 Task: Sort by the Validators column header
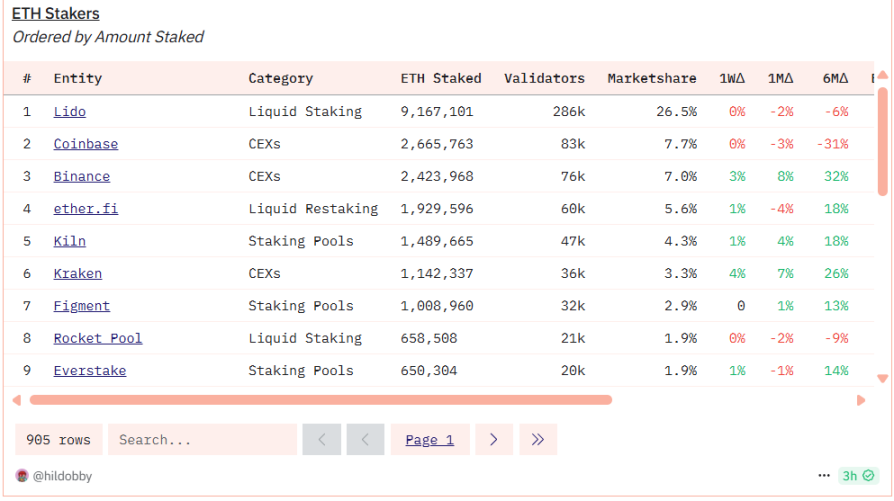[544, 78]
